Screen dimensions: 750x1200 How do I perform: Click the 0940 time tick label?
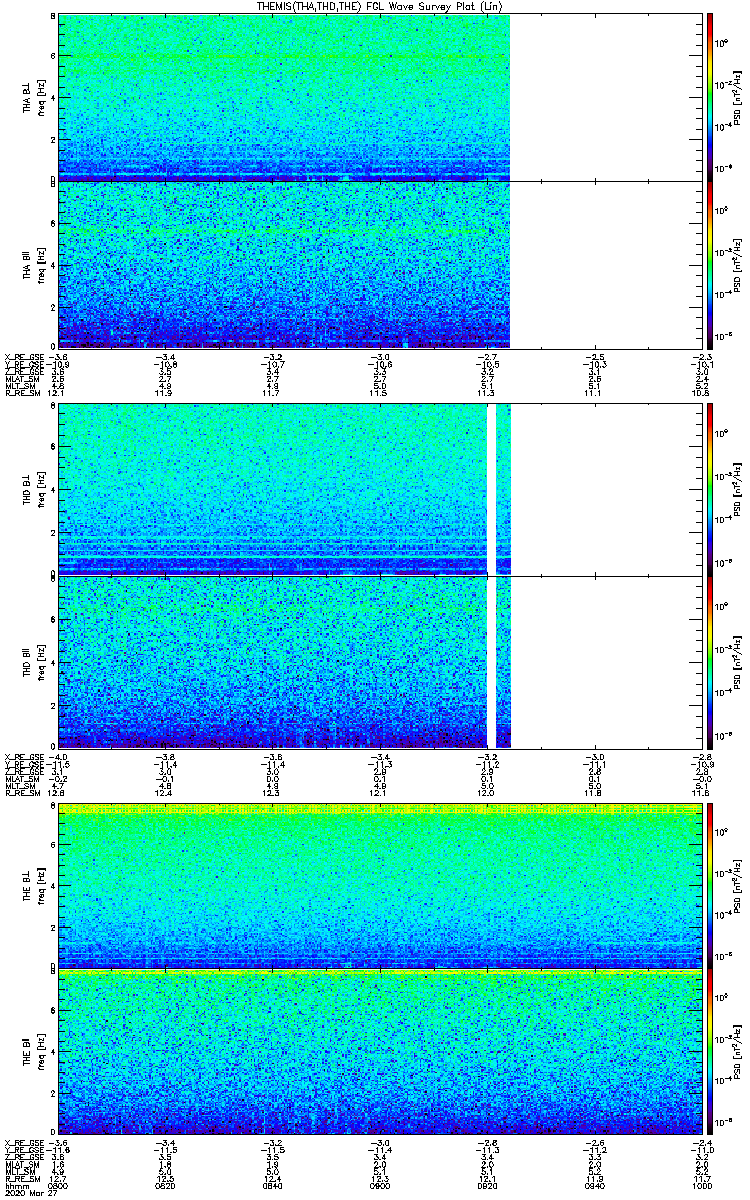594,1186
